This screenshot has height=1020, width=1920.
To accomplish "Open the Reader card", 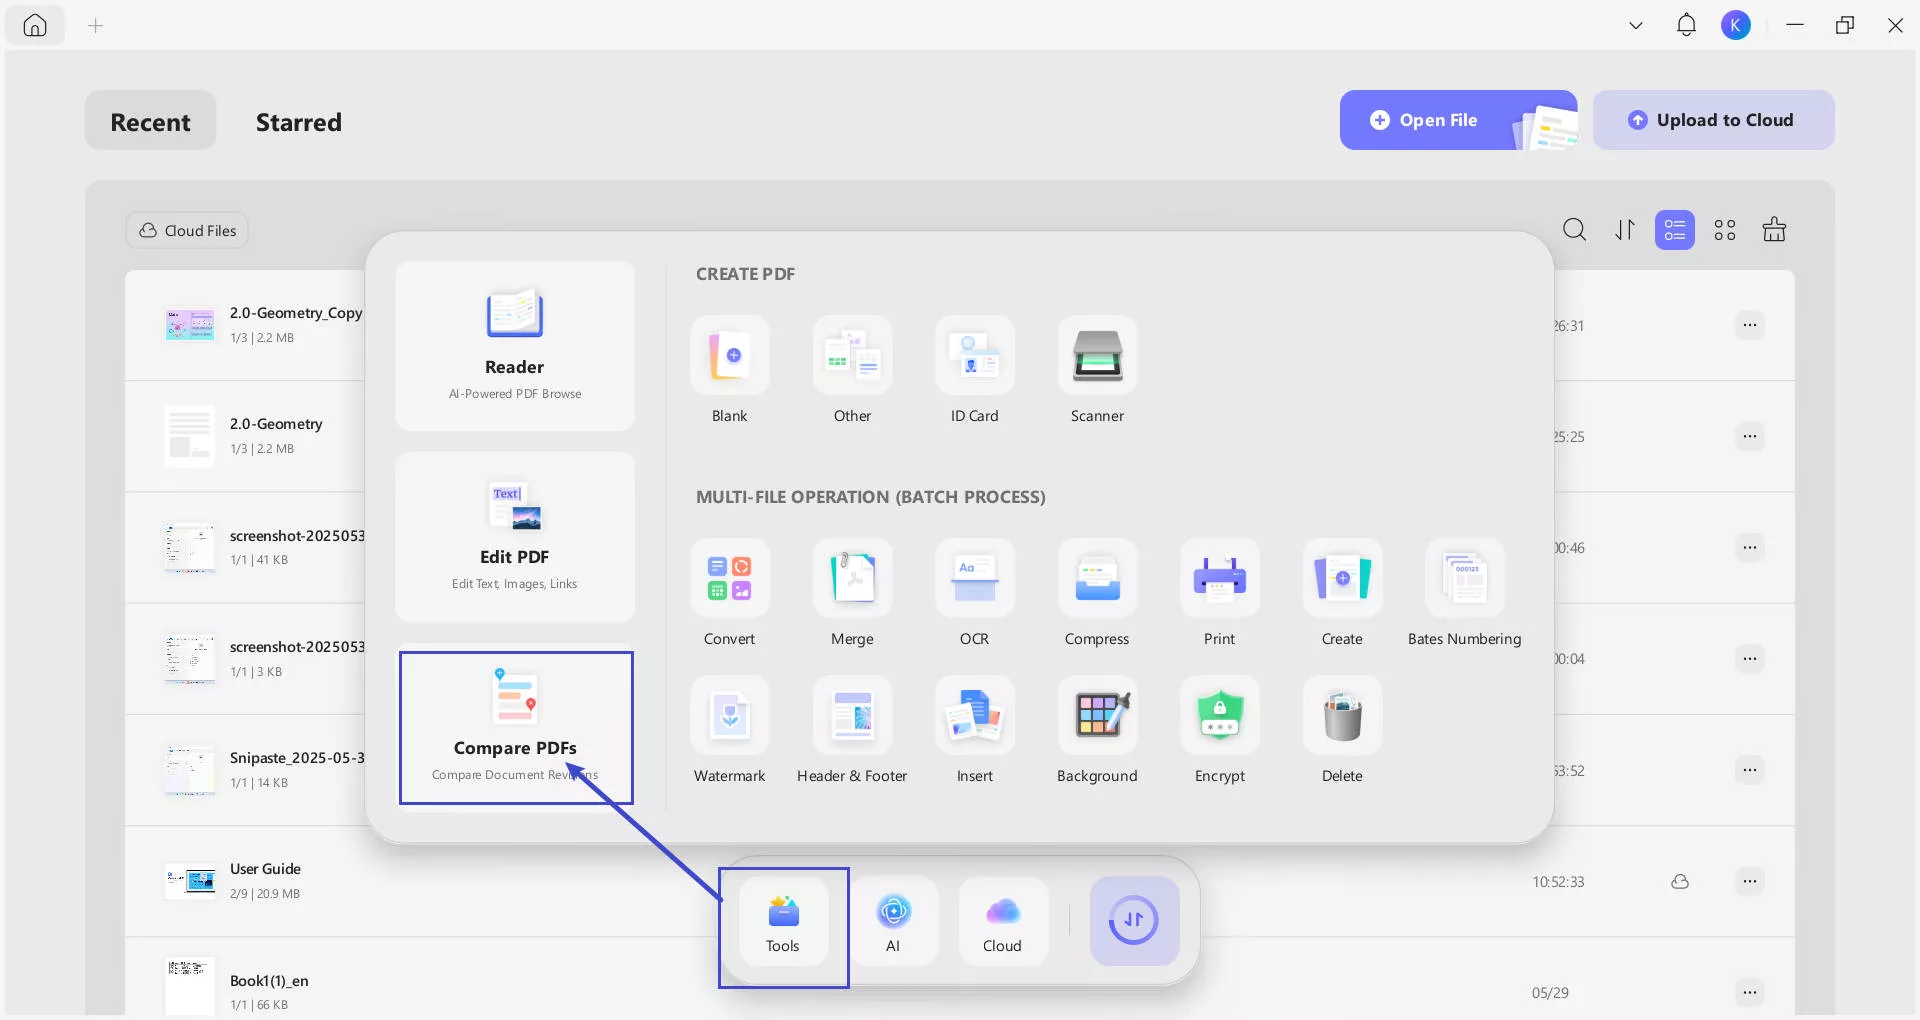I will [x=515, y=346].
